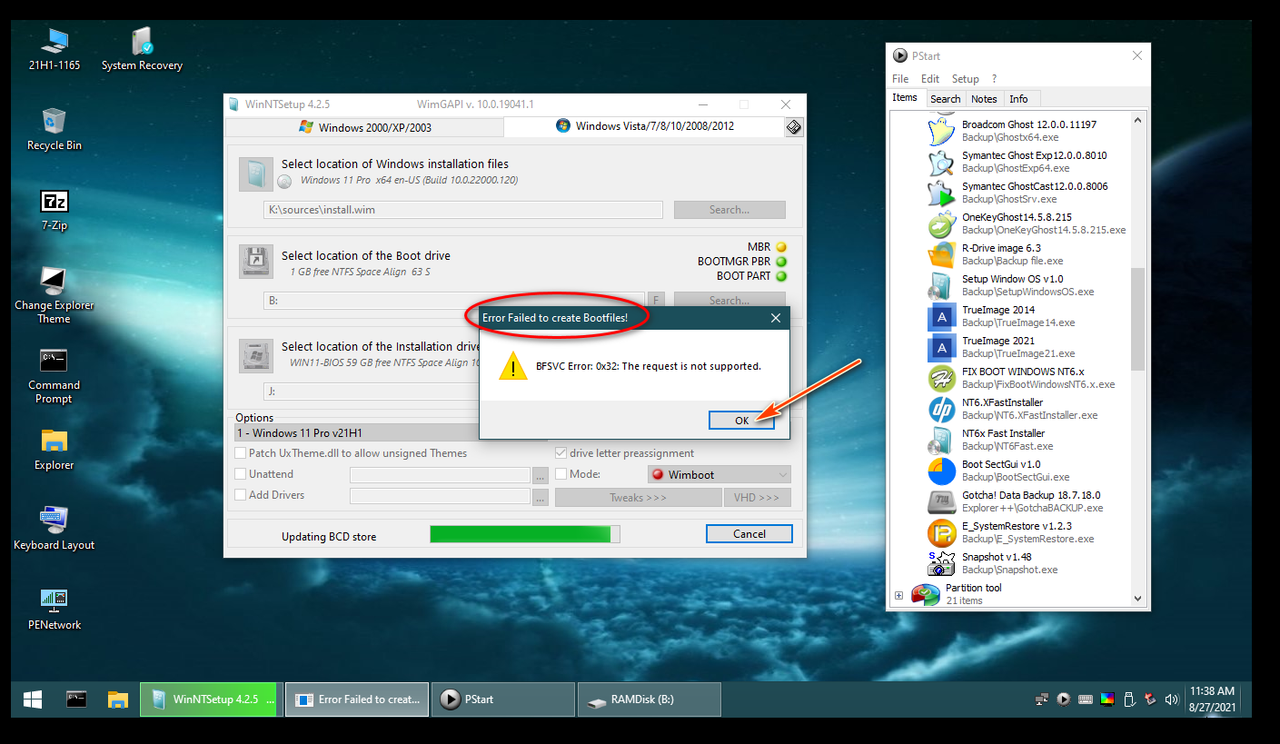Open the Wimboot mode dropdown
The width and height of the screenshot is (1280, 744).
(719, 474)
